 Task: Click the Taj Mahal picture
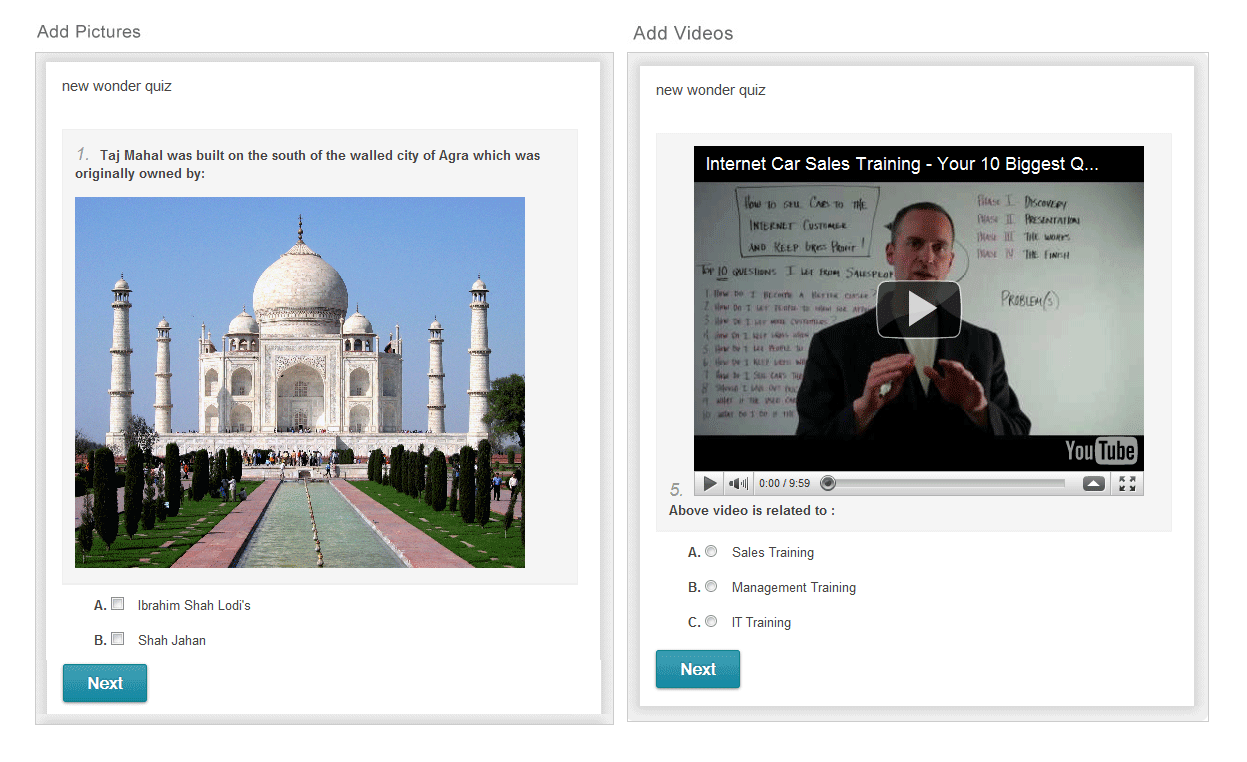(300, 382)
